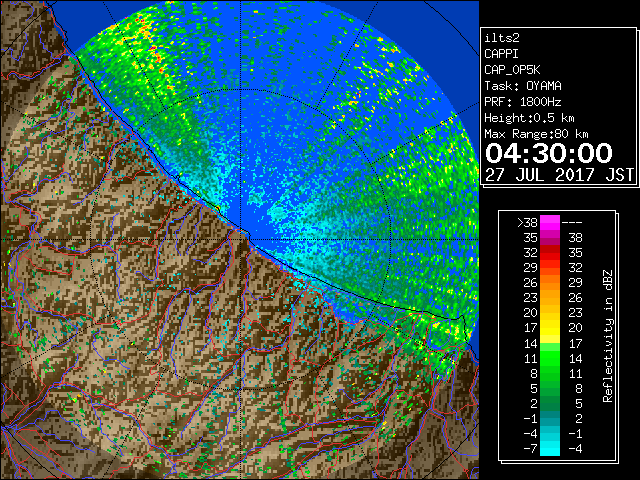Click the magenta >38 dBZ color band

[x=550, y=222]
